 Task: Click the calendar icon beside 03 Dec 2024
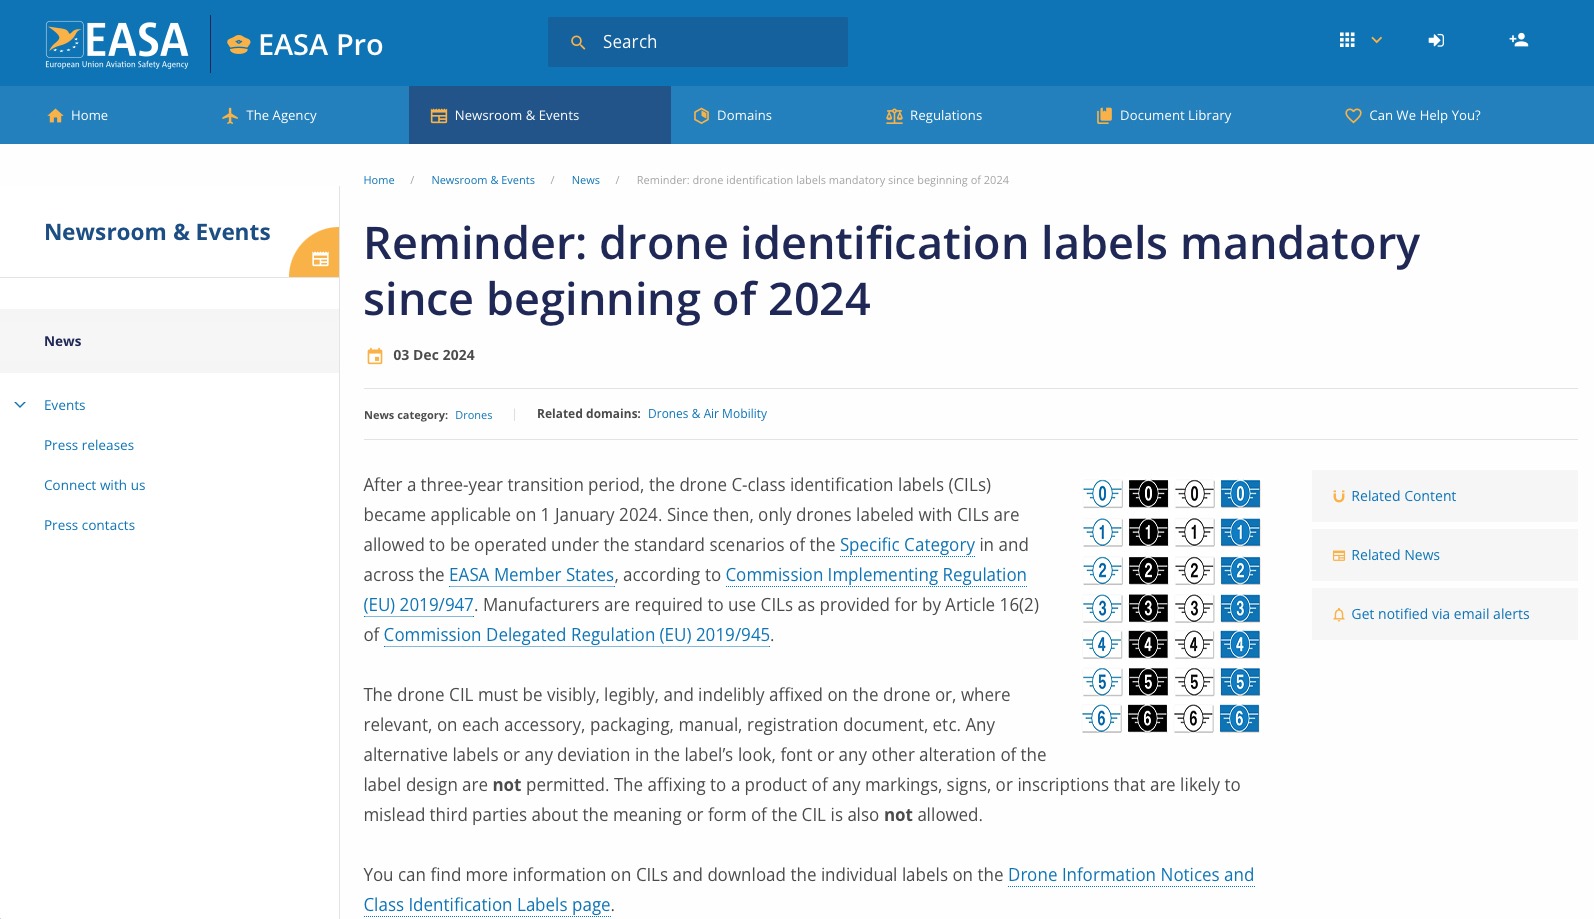375,356
